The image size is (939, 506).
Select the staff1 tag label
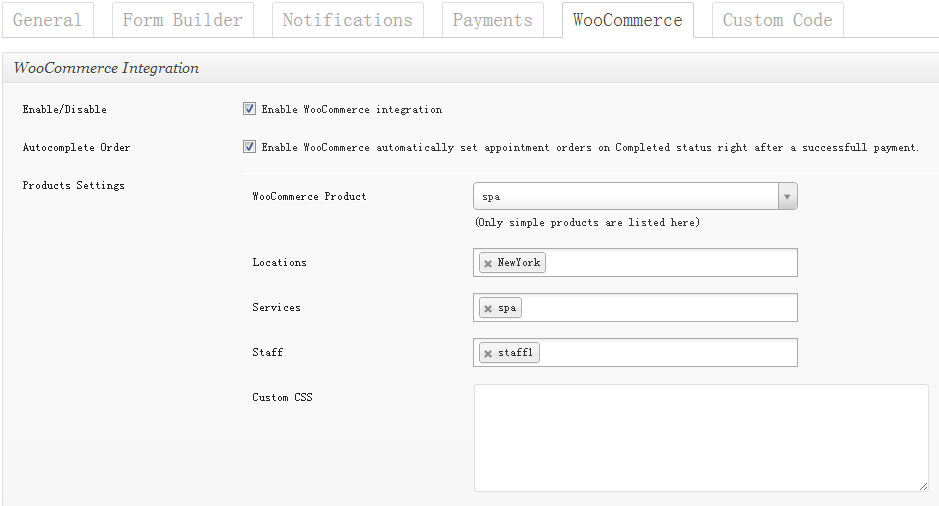click(x=516, y=353)
